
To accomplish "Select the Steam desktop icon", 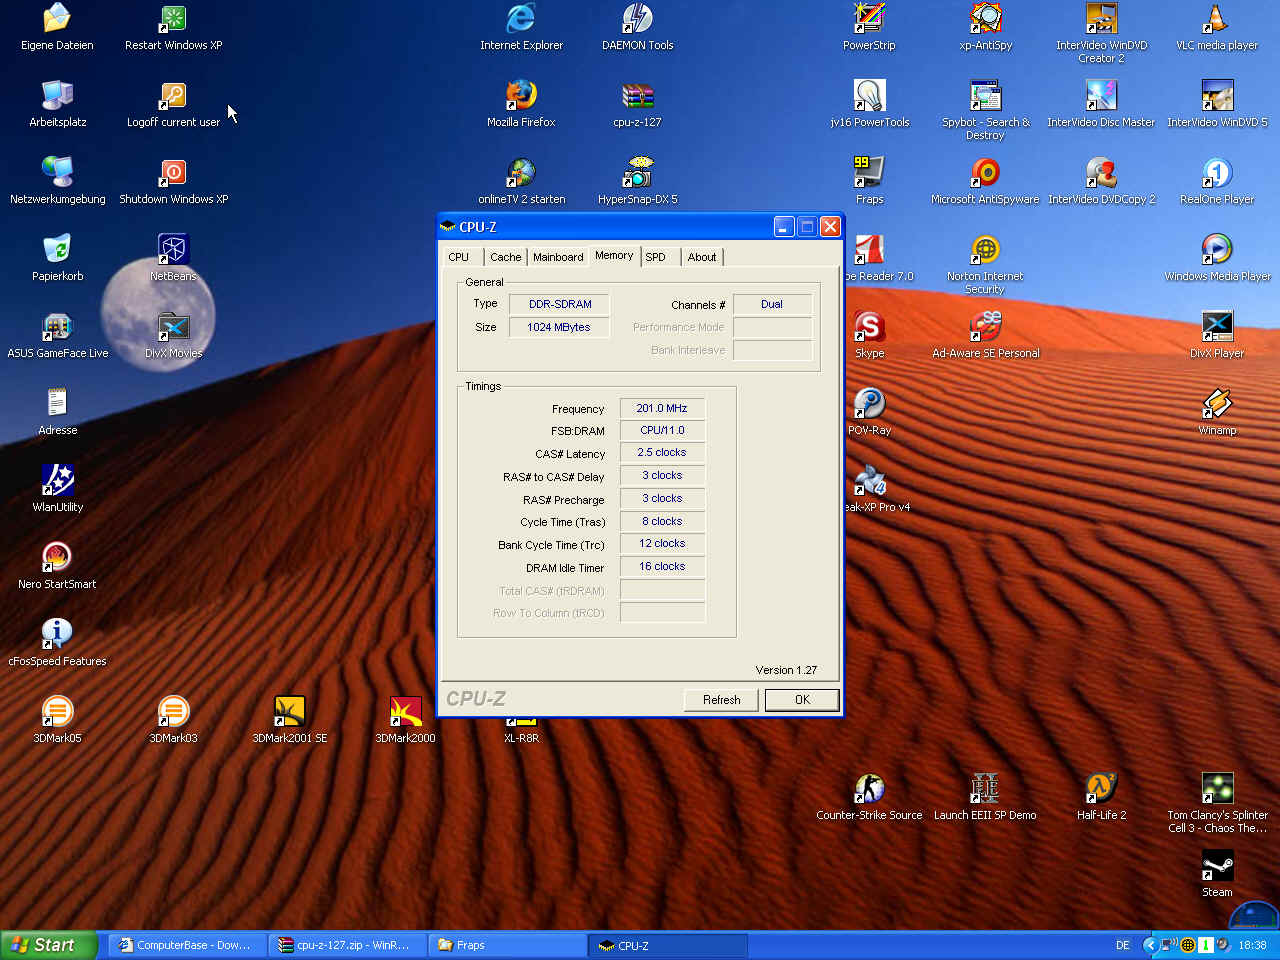I will (x=1217, y=874).
